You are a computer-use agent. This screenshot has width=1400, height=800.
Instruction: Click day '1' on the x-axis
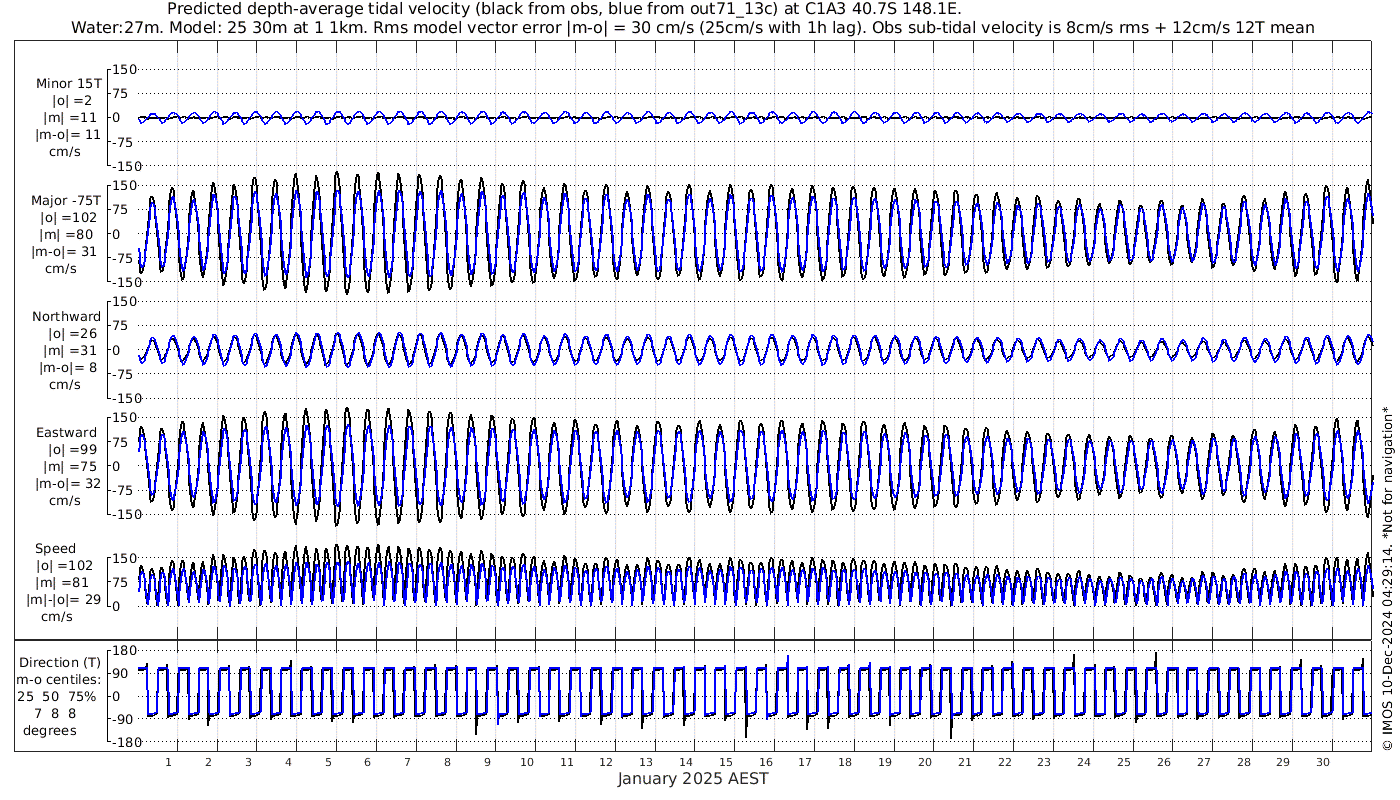[x=169, y=762]
